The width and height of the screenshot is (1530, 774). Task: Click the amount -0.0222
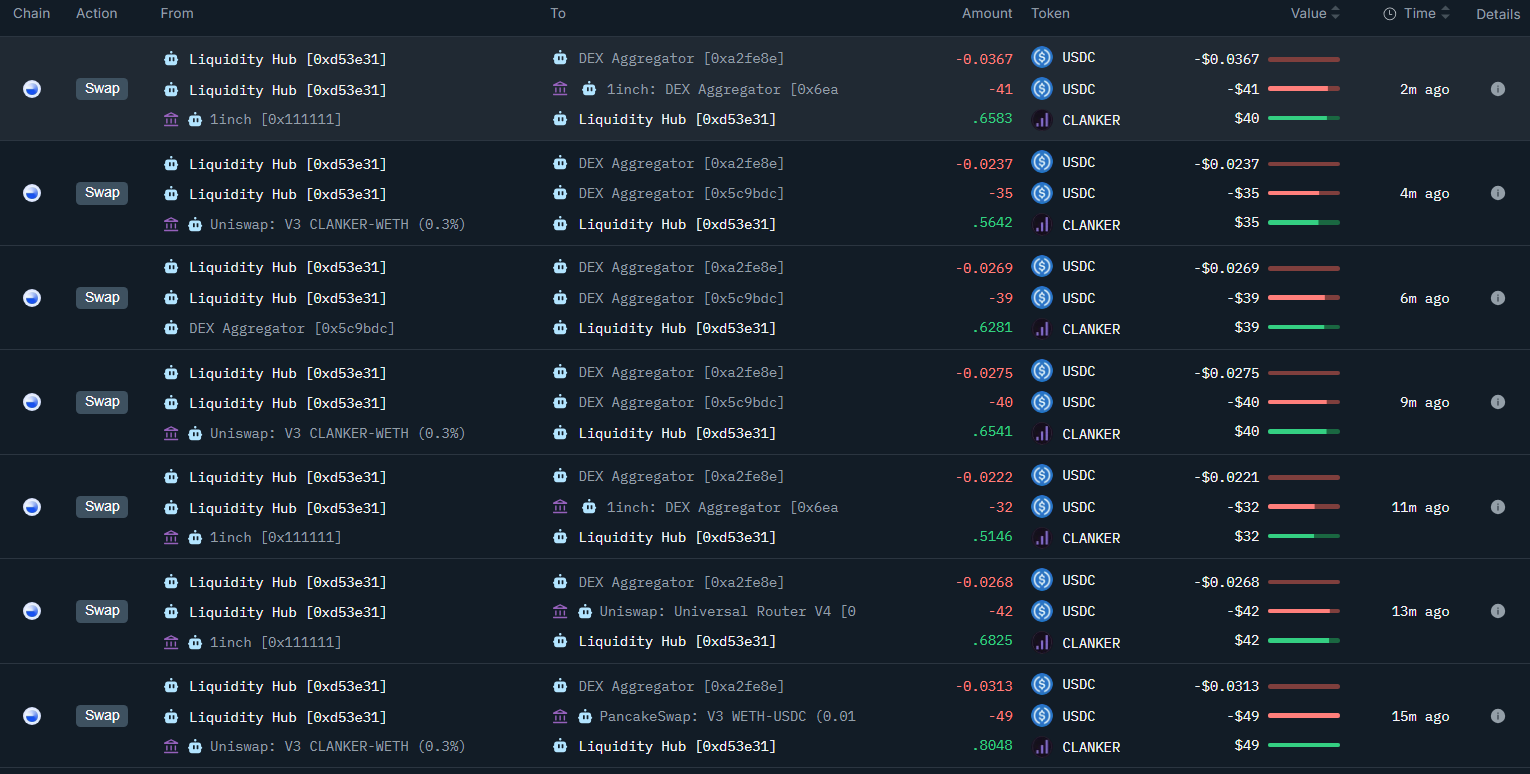(984, 477)
